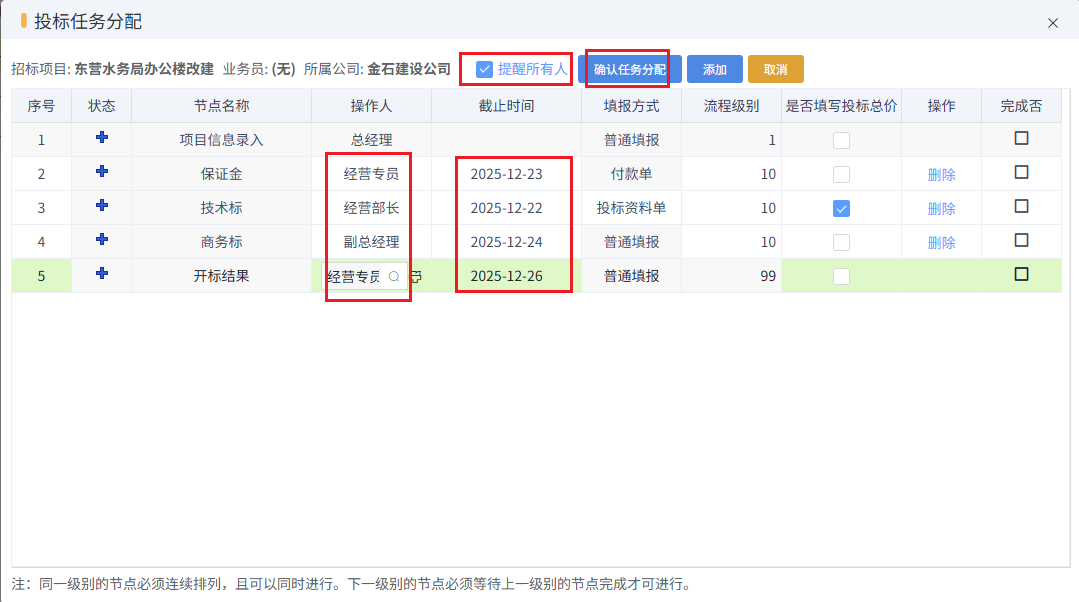1079x602 pixels.
Task: Check 完成否 for the 商务标 row
Action: (x=1021, y=240)
